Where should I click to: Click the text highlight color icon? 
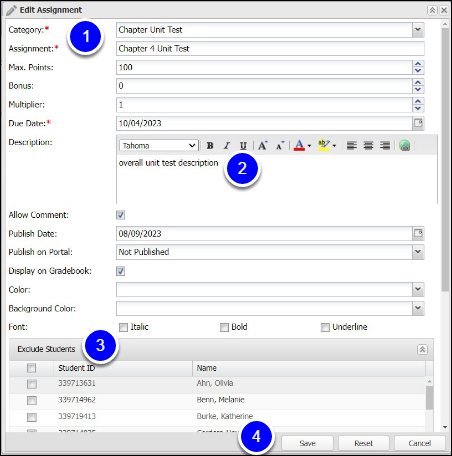coord(324,146)
